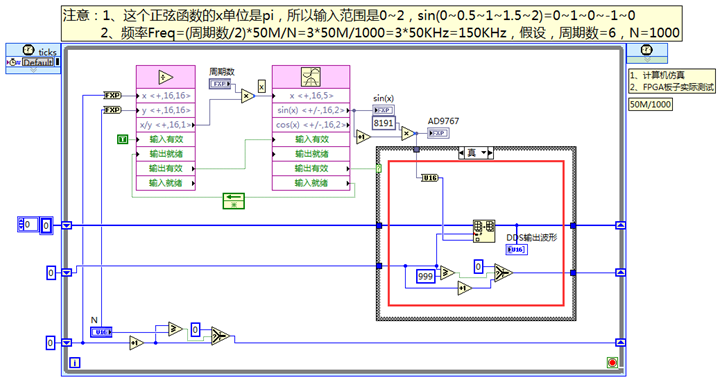Click the select node beside 999 comparison
Screen dimensions: 722x382
pos(503,272)
